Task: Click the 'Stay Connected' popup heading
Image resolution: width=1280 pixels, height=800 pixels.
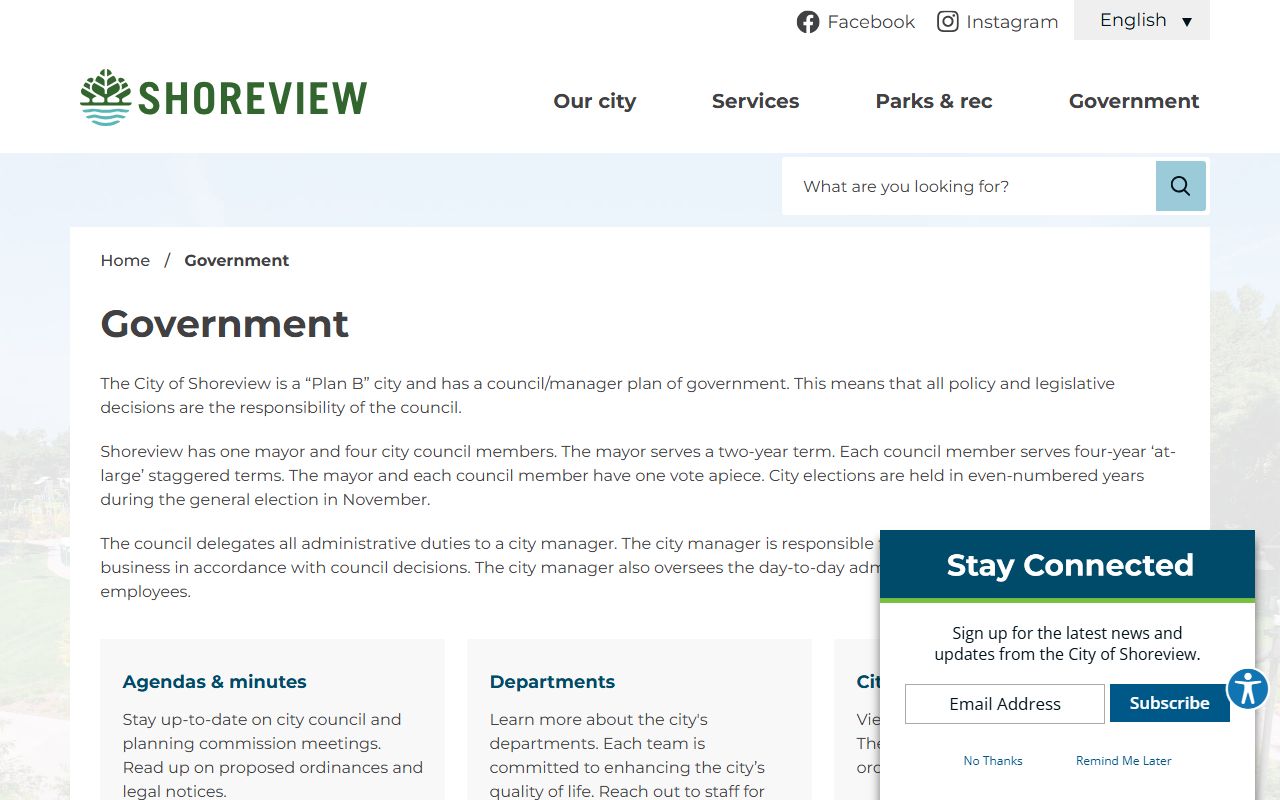Action: click(x=1070, y=565)
